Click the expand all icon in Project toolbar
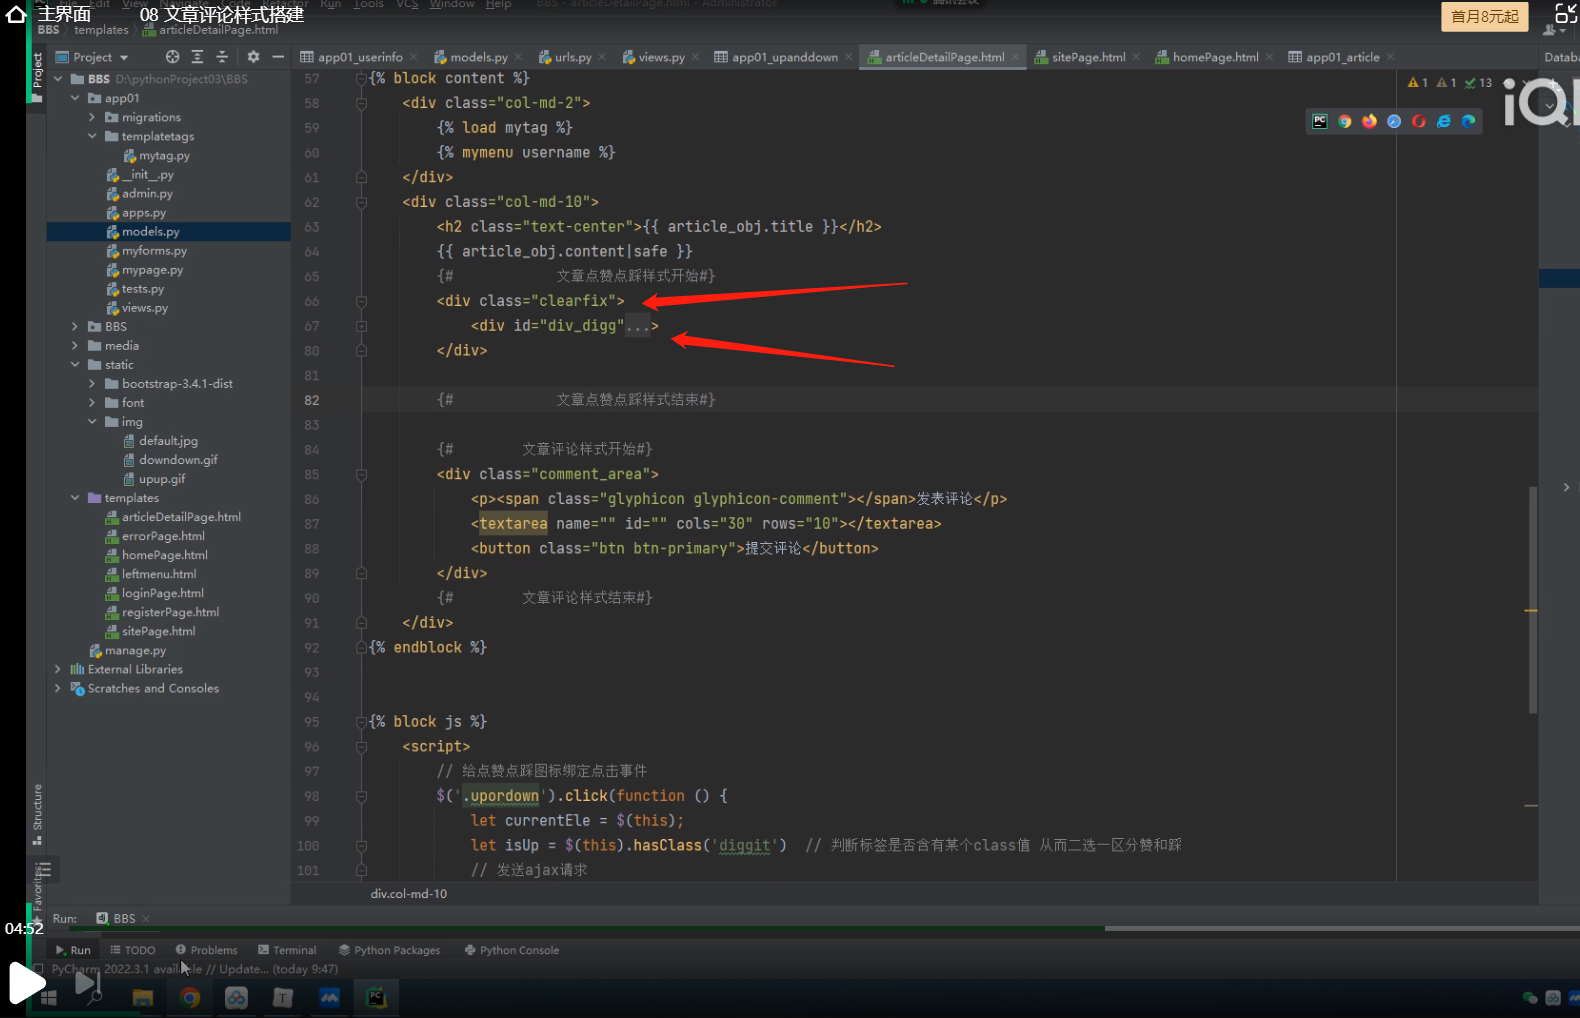 [x=197, y=57]
